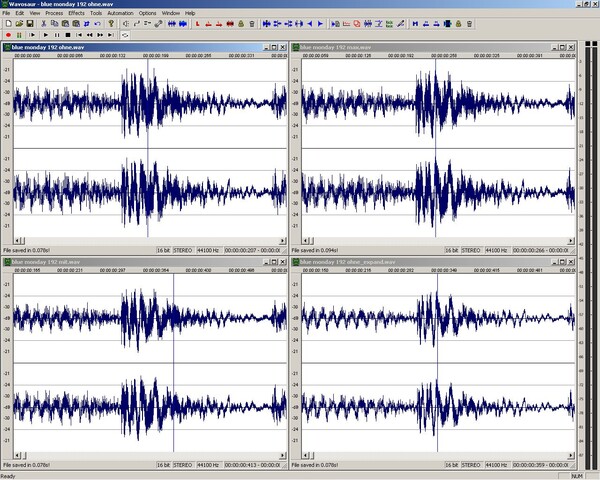Click the red circle analysis icon

point(357,24)
